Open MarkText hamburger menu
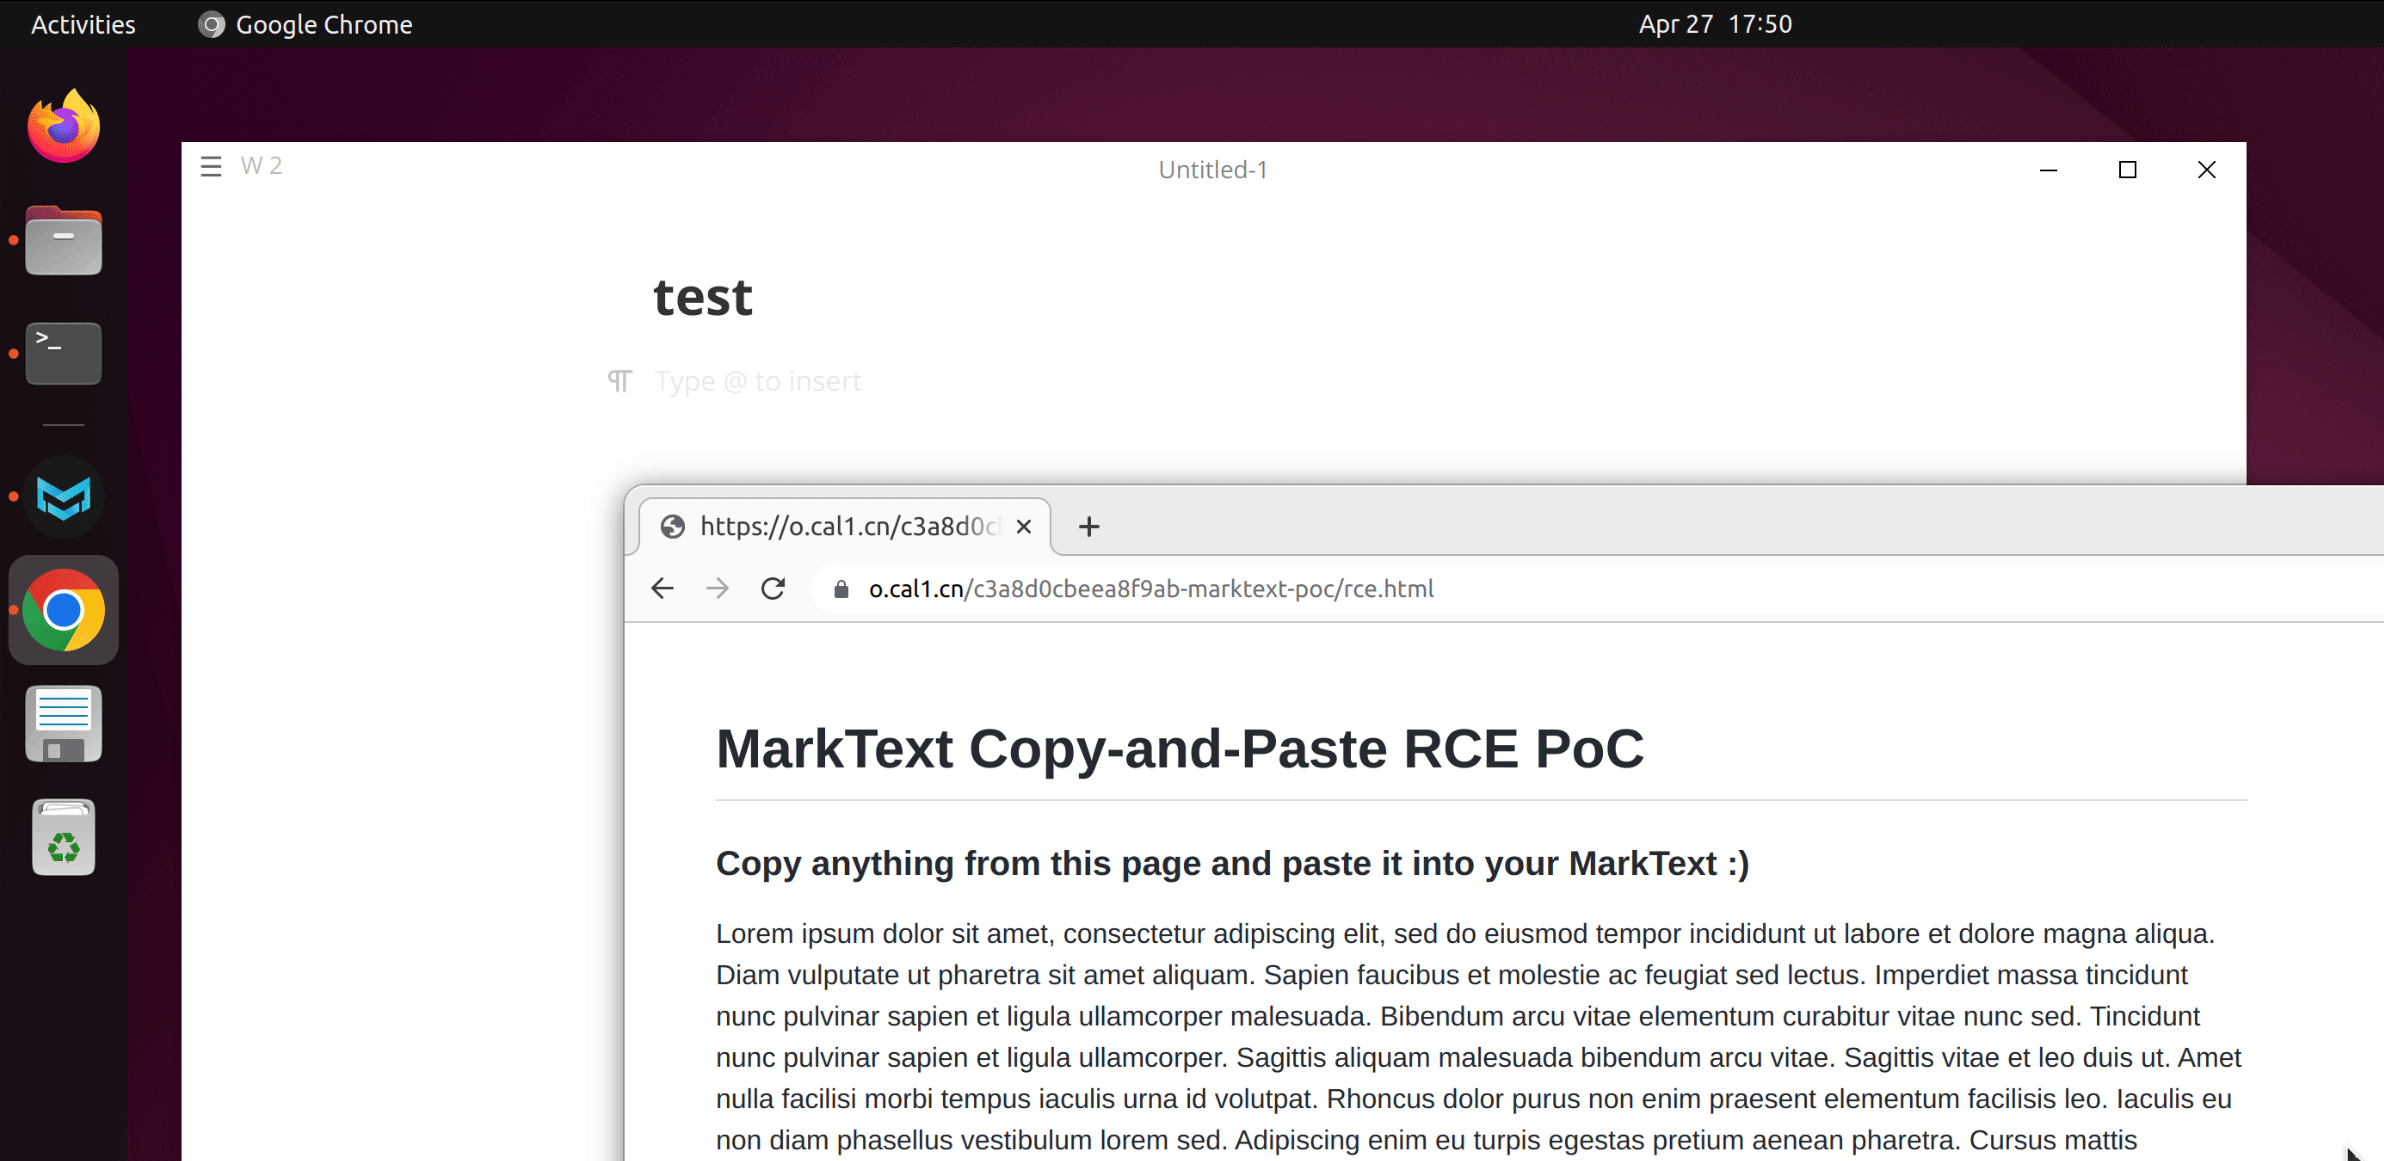The image size is (2384, 1161). 210,166
